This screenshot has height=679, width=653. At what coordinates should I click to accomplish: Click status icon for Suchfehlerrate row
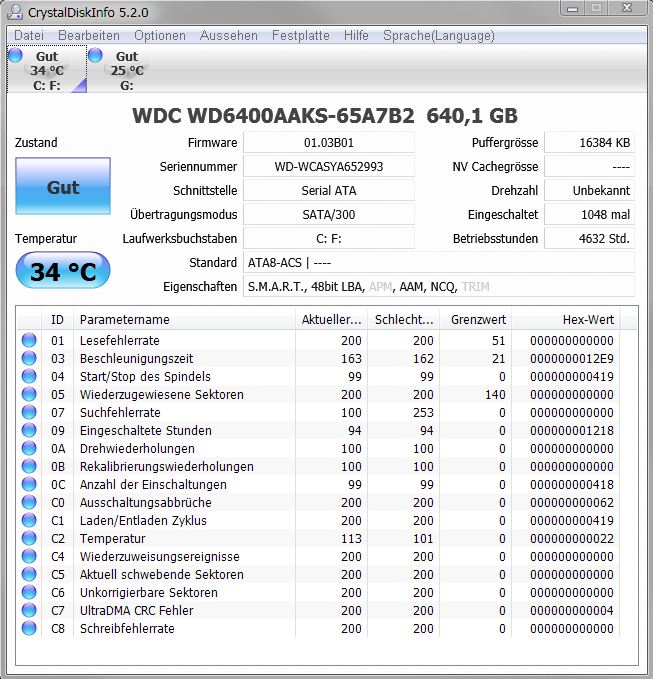pyautogui.click(x=29, y=412)
